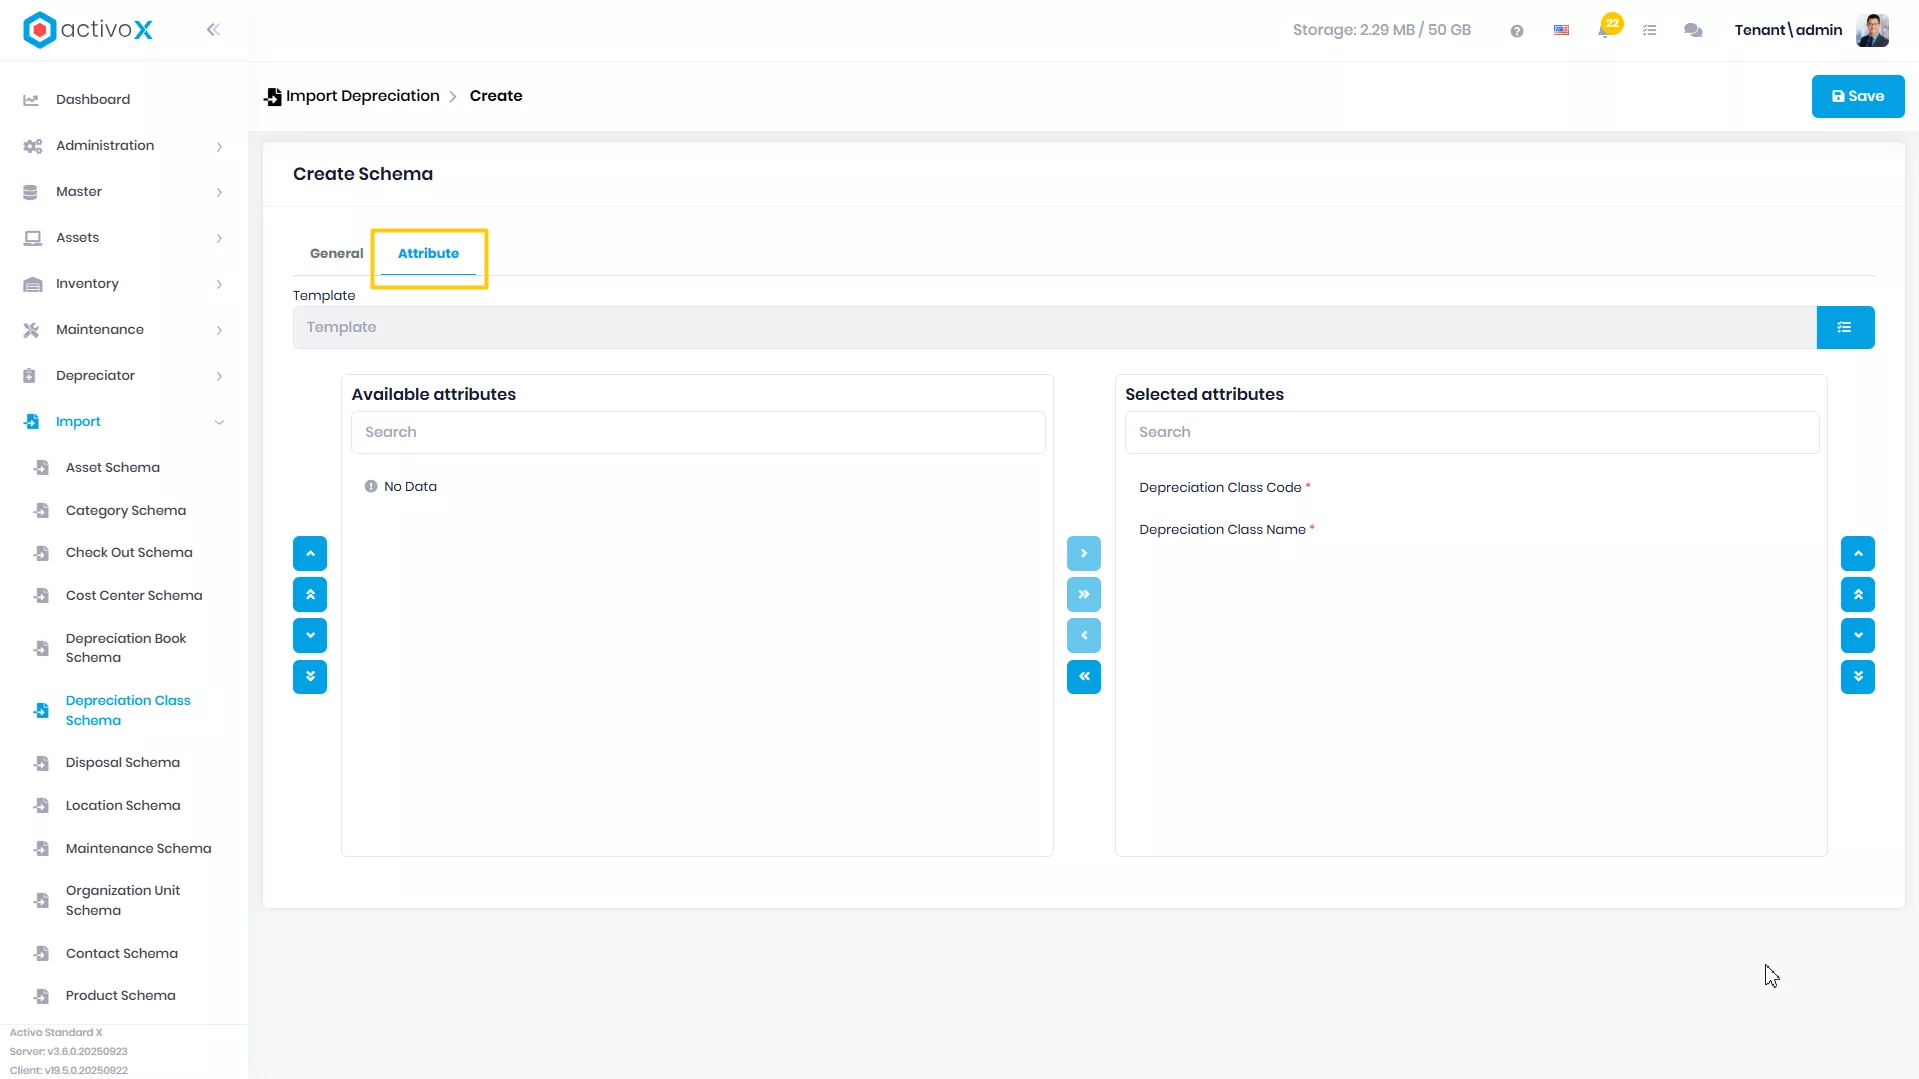This screenshot has height=1079, width=1919.
Task: Open Check Out Schema
Action: click(129, 552)
